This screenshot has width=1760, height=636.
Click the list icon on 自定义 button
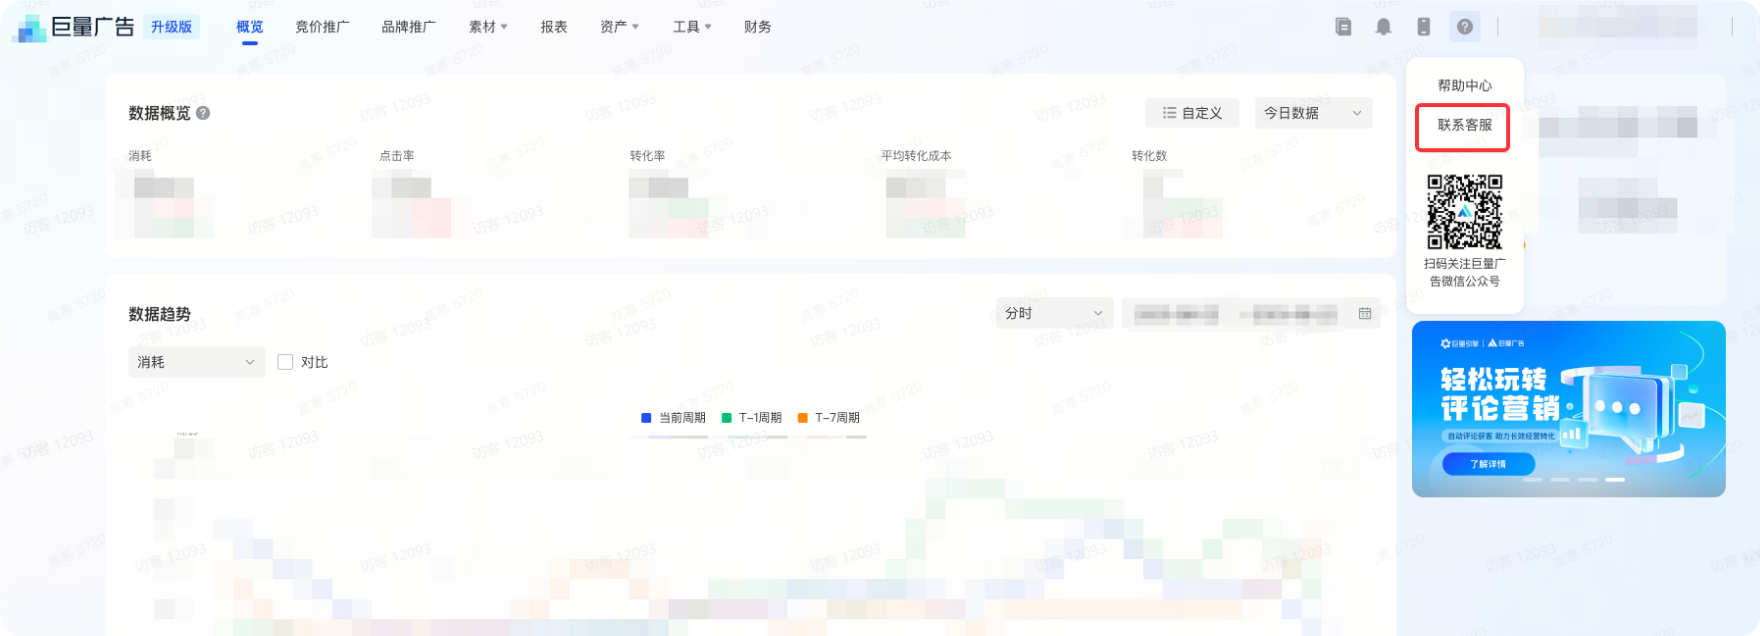(1169, 113)
